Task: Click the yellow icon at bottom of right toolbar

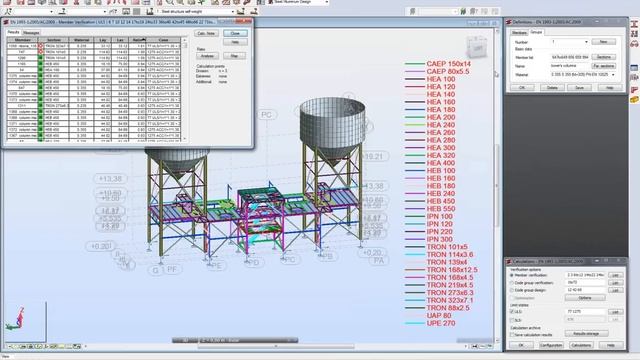Action: point(634,100)
